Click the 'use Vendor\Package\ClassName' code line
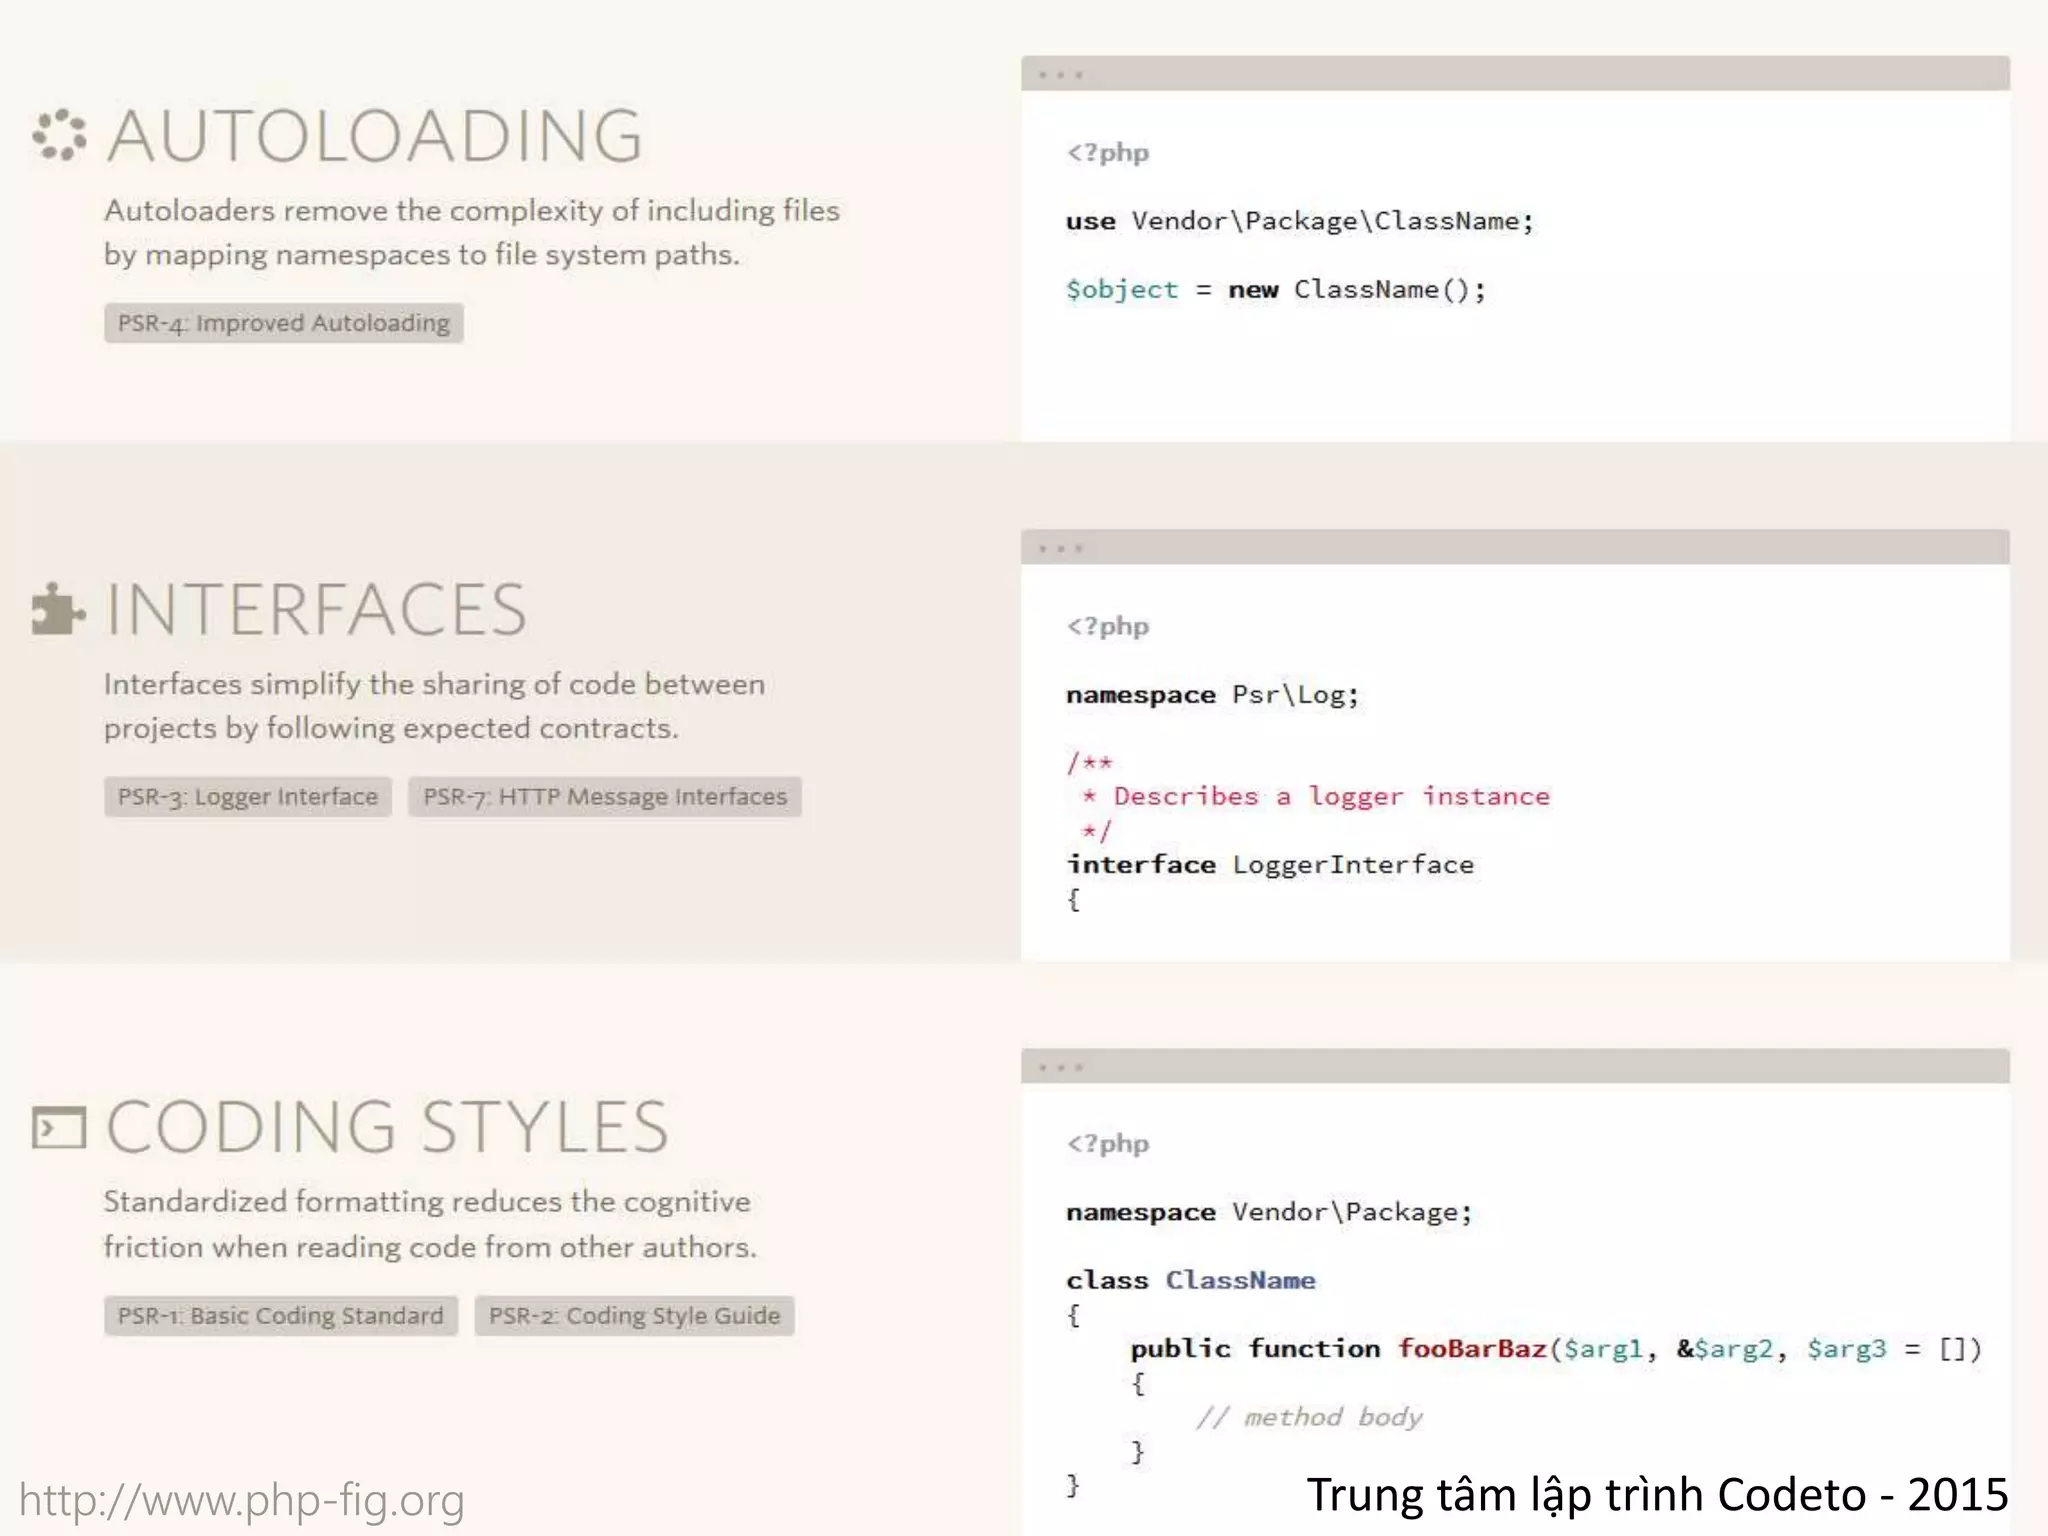 [x=1298, y=221]
